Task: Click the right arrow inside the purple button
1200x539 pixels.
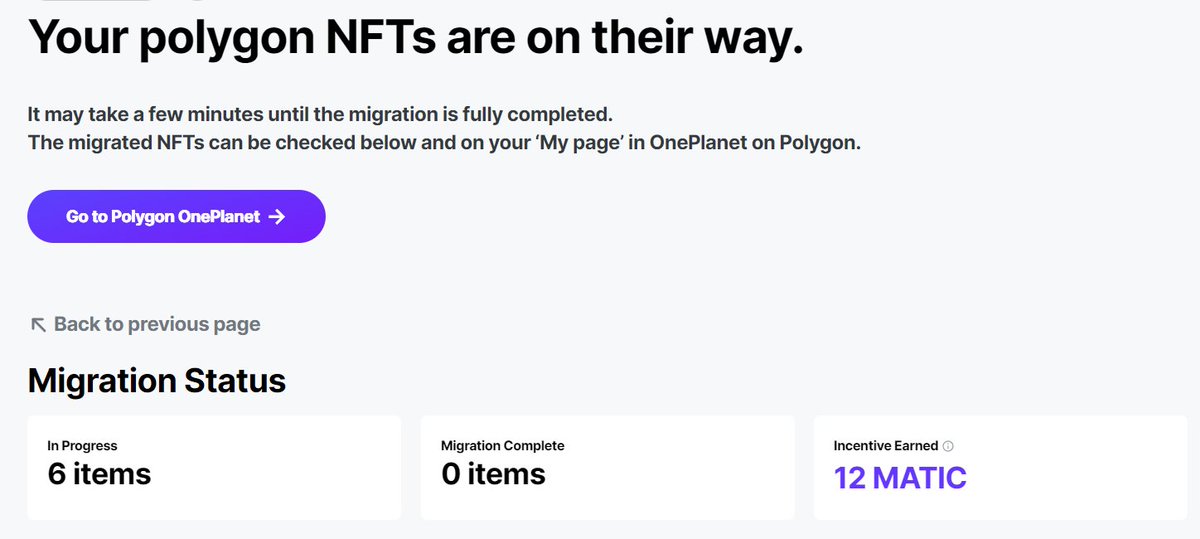Action: pyautogui.click(x=278, y=216)
